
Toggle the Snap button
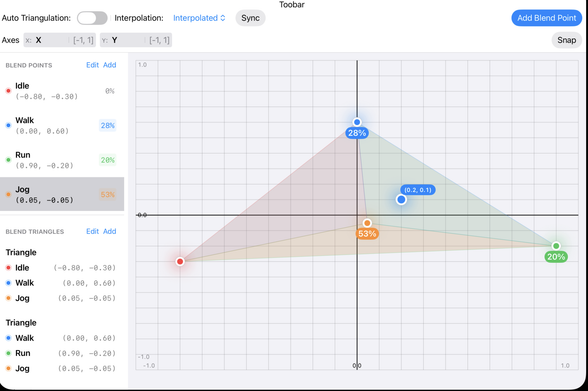tap(566, 40)
